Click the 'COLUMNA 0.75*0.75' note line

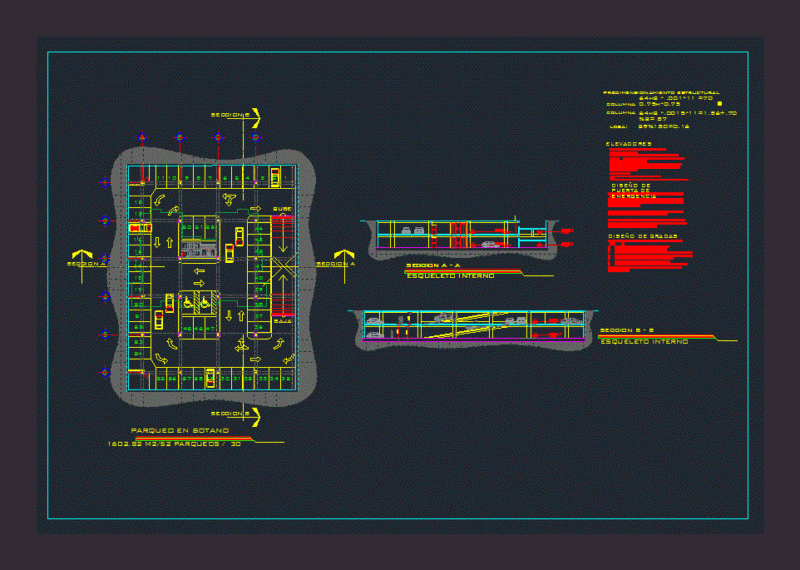(643, 104)
